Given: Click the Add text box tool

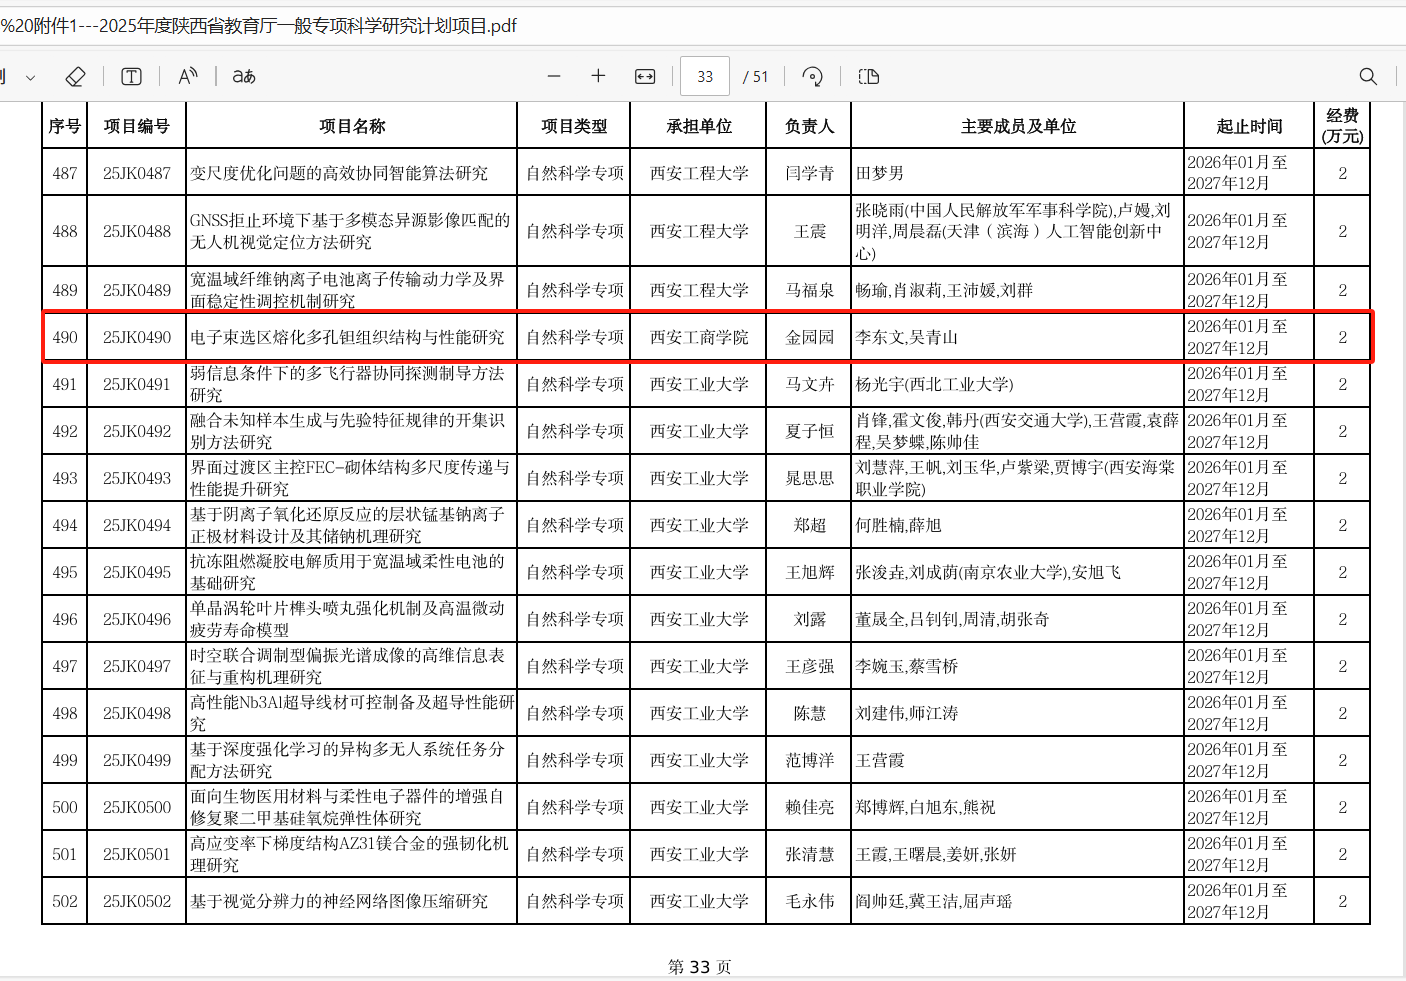Looking at the screenshot, I should (131, 77).
